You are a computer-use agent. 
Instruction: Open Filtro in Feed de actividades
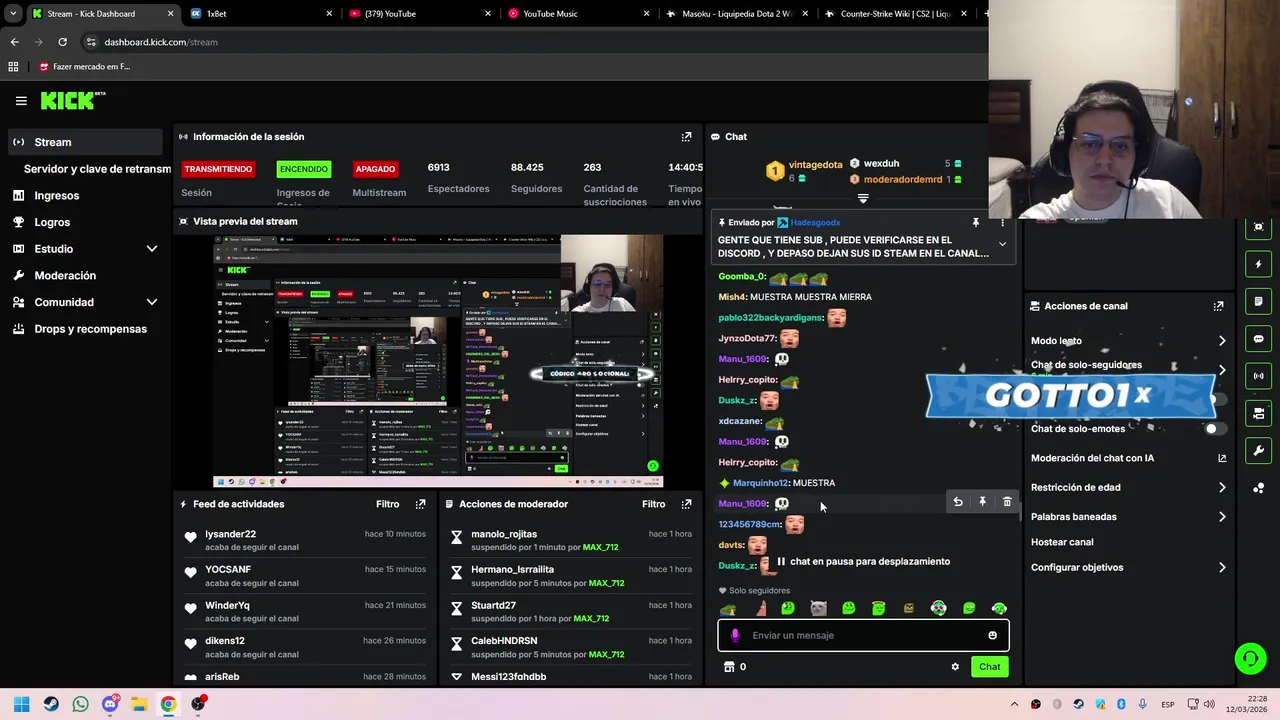tap(387, 504)
